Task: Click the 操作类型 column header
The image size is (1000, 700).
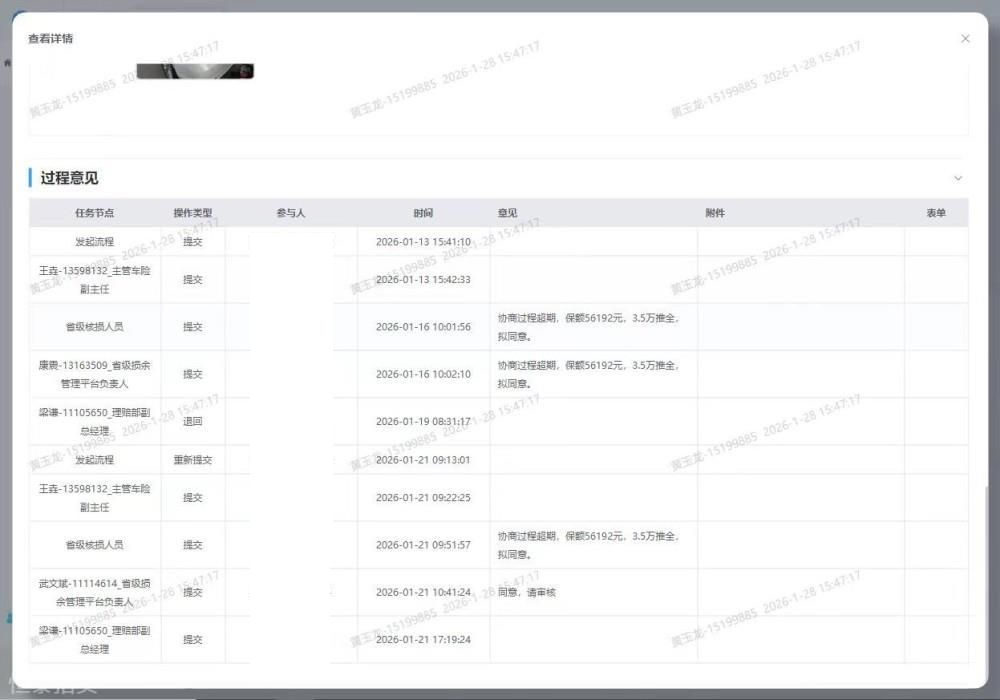Action: [192, 213]
